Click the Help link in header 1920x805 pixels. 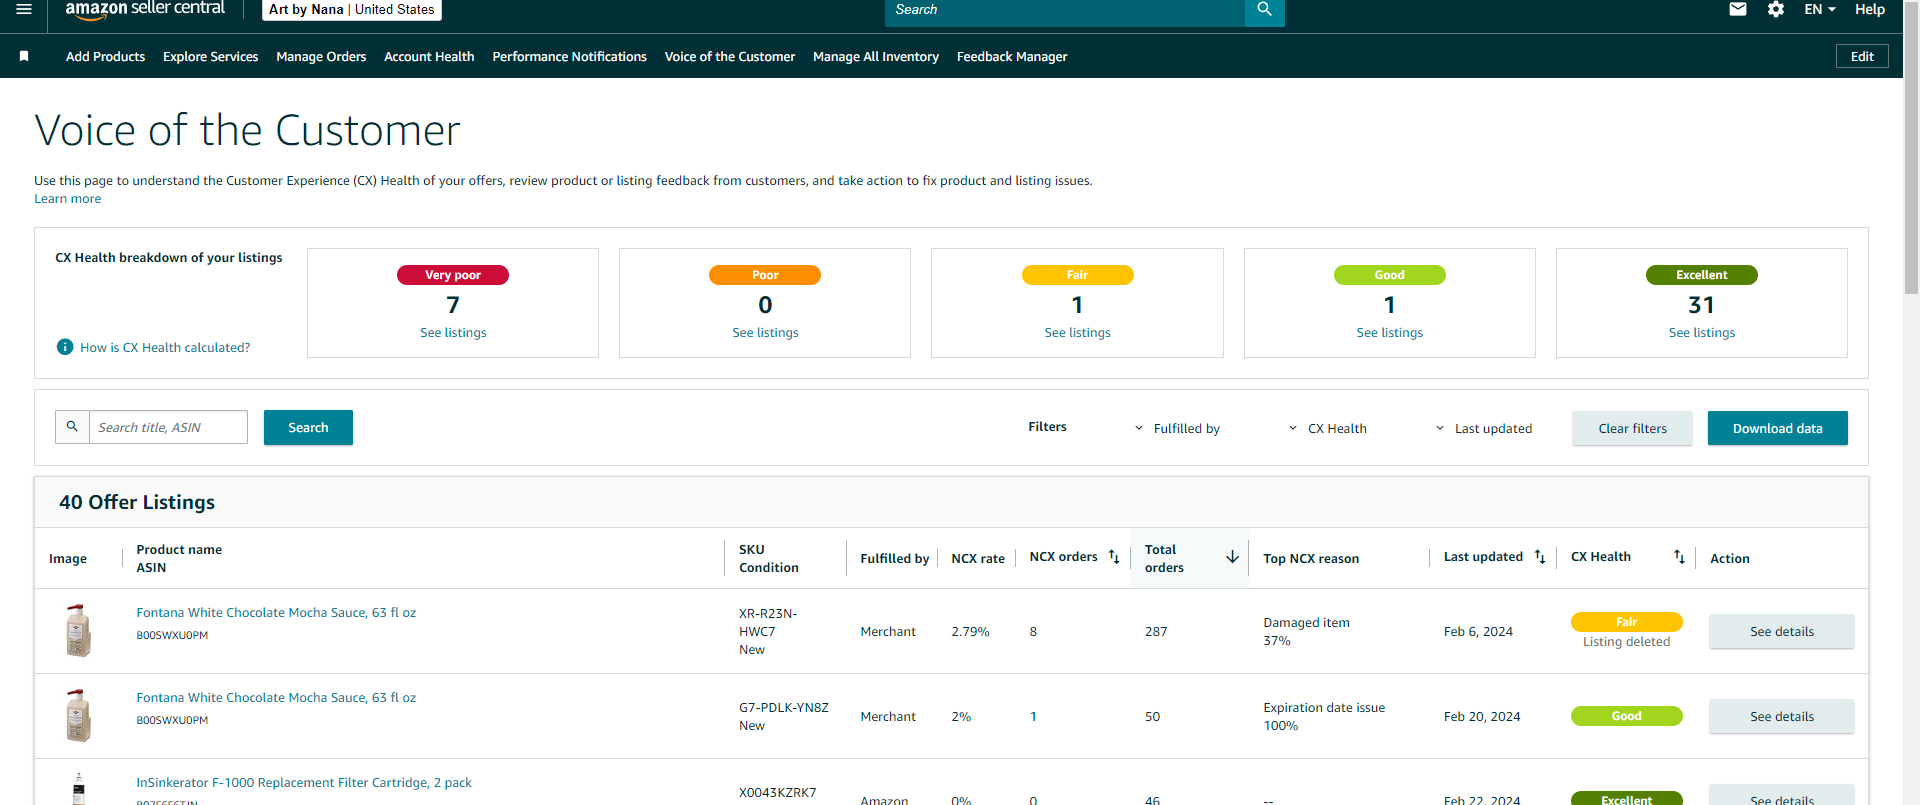tap(1870, 9)
